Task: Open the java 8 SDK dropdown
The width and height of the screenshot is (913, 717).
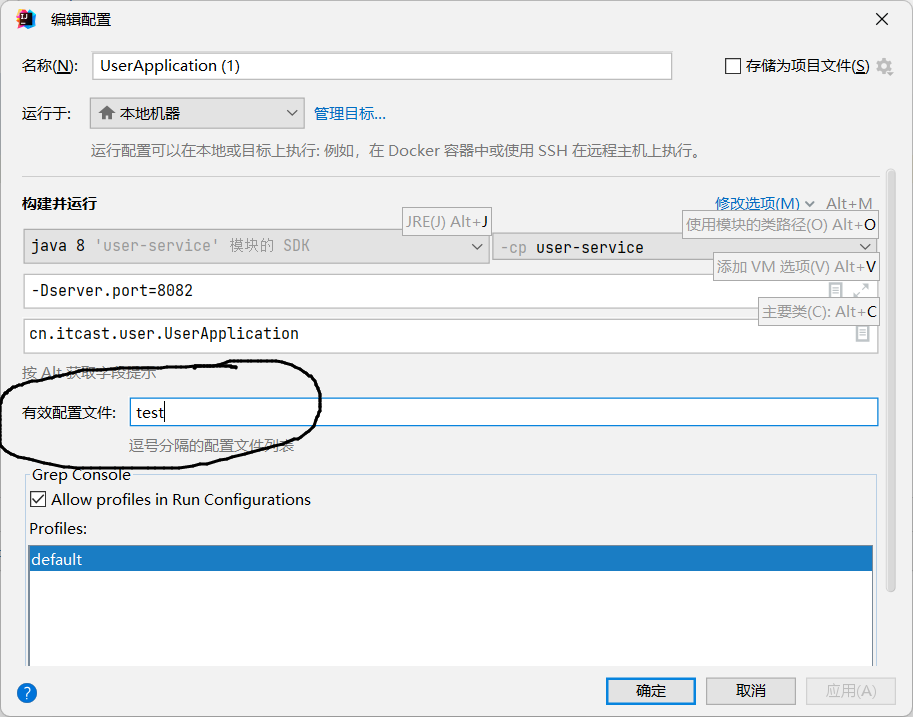Action: coord(256,246)
